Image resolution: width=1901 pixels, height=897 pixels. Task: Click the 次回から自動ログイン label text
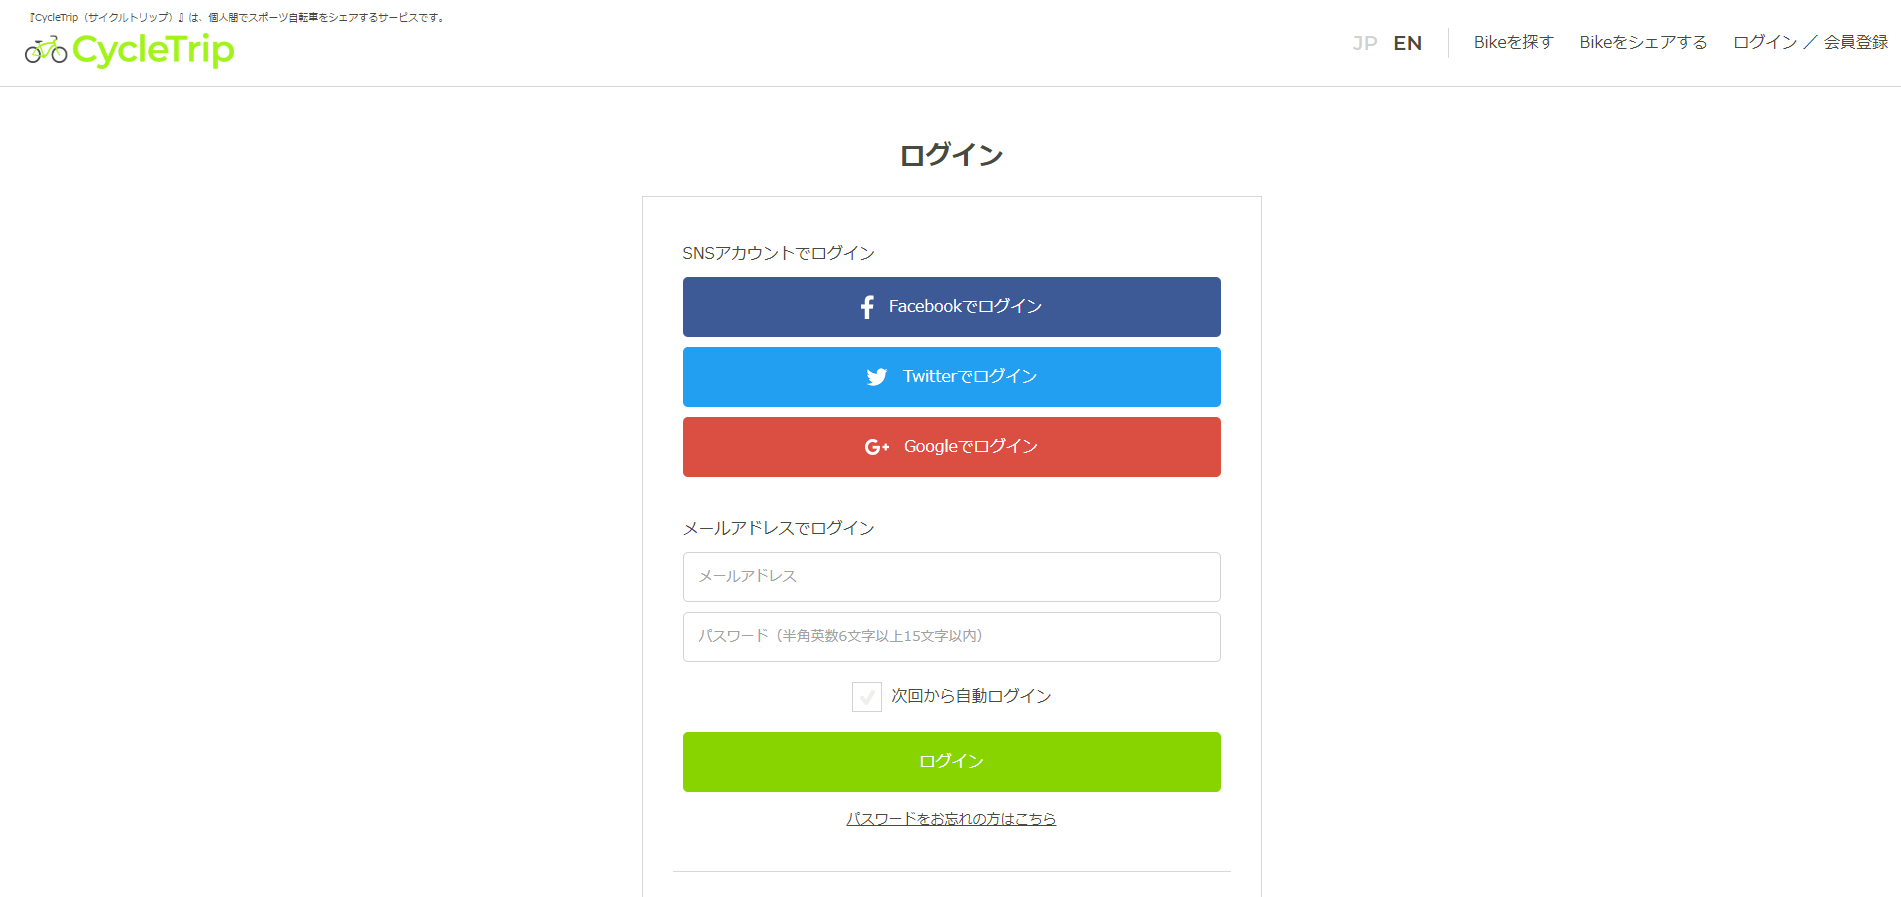pyautogui.click(x=971, y=696)
